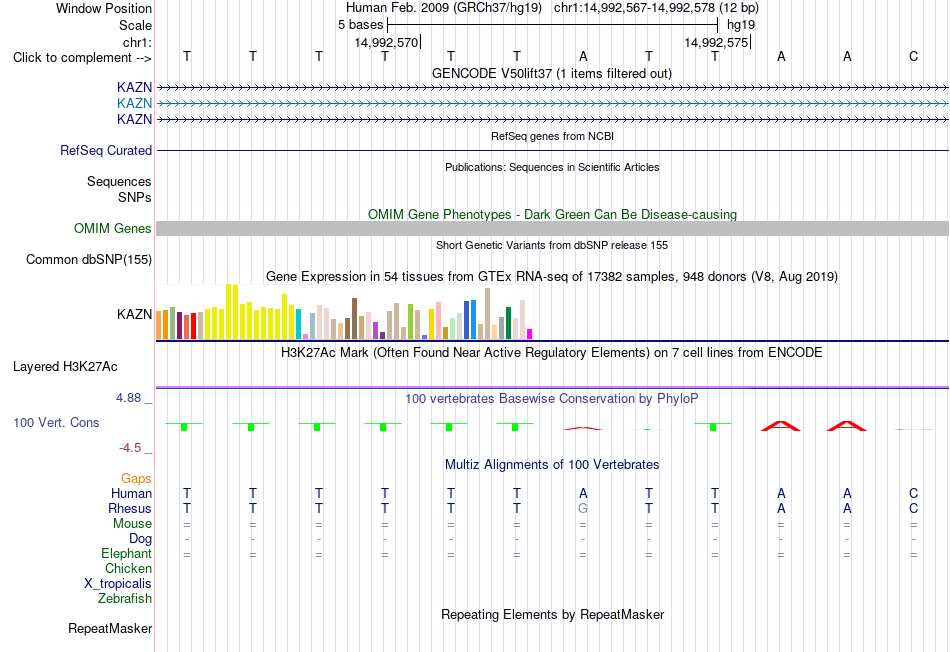This screenshot has width=950, height=652.
Task: Click the GENCODE V50lift37 track title
Action: click(x=551, y=73)
